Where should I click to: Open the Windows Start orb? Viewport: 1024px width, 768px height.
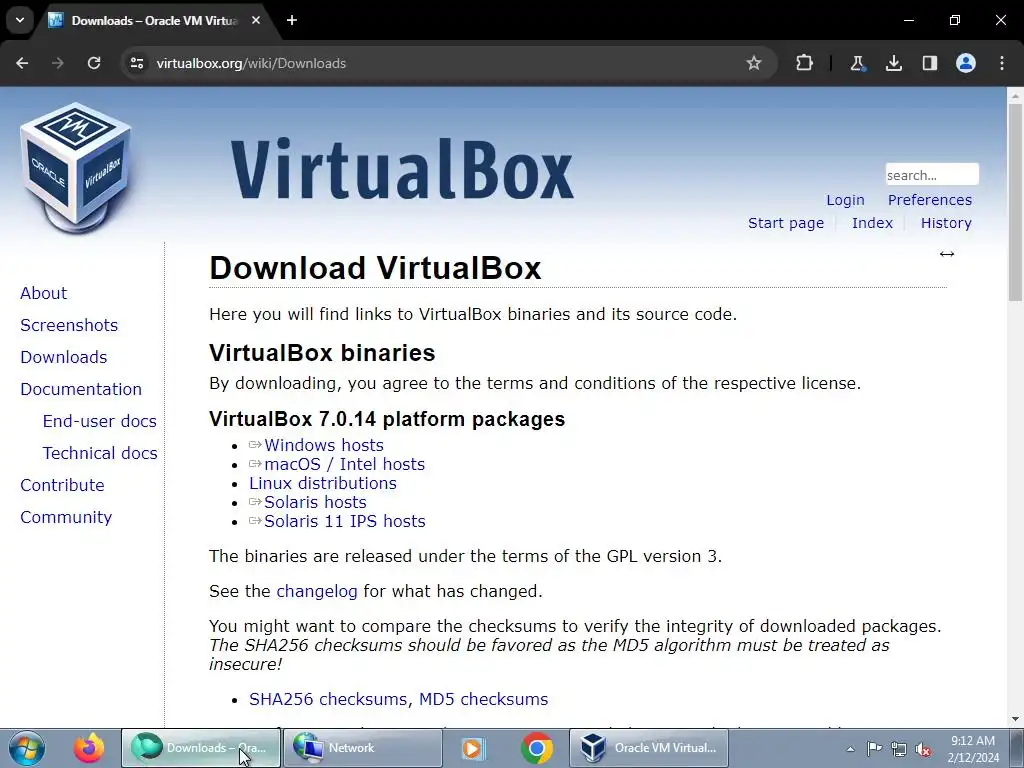pyautogui.click(x=27, y=748)
